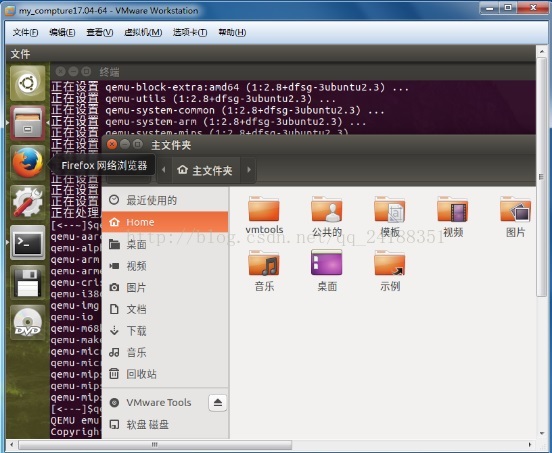Click the VMware vertical scrollbar thumb
Screen dimensions: 552x453
(x=541, y=177)
